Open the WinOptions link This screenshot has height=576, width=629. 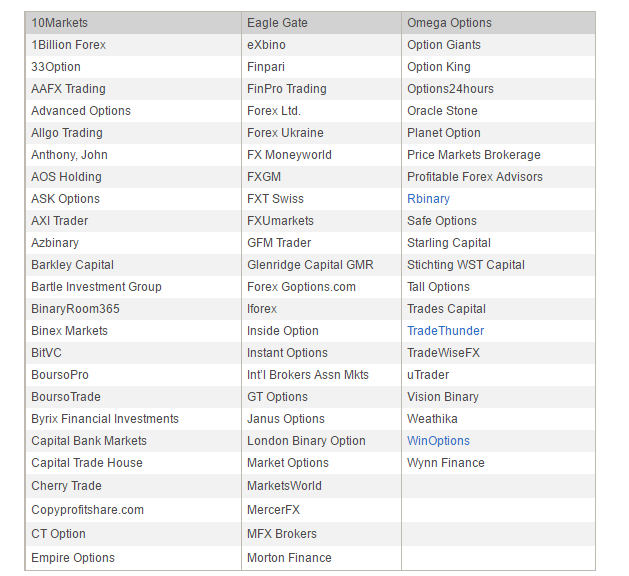click(438, 441)
